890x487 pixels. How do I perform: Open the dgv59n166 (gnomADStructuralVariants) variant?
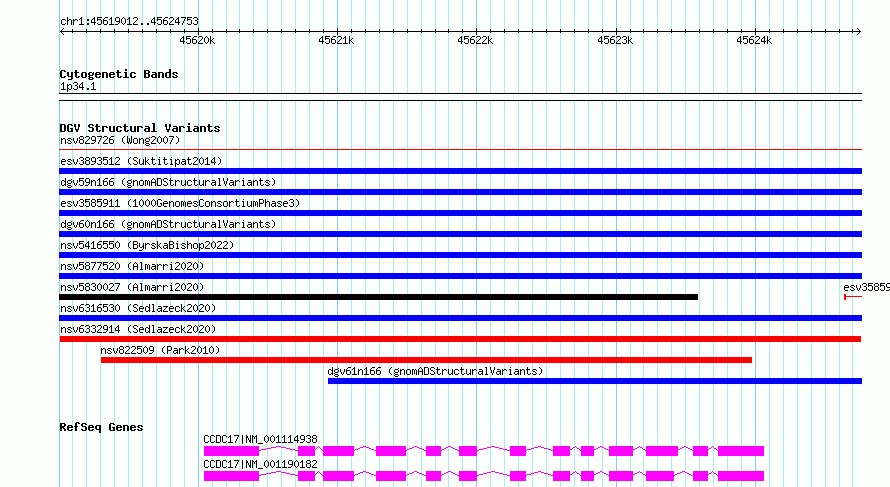click(168, 182)
